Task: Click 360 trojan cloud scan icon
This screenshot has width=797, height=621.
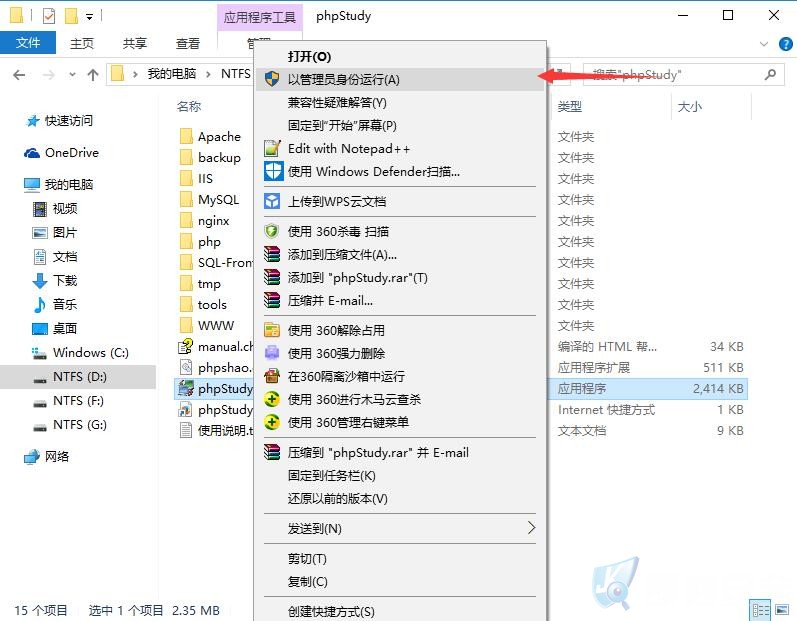Action: pyautogui.click(x=272, y=399)
